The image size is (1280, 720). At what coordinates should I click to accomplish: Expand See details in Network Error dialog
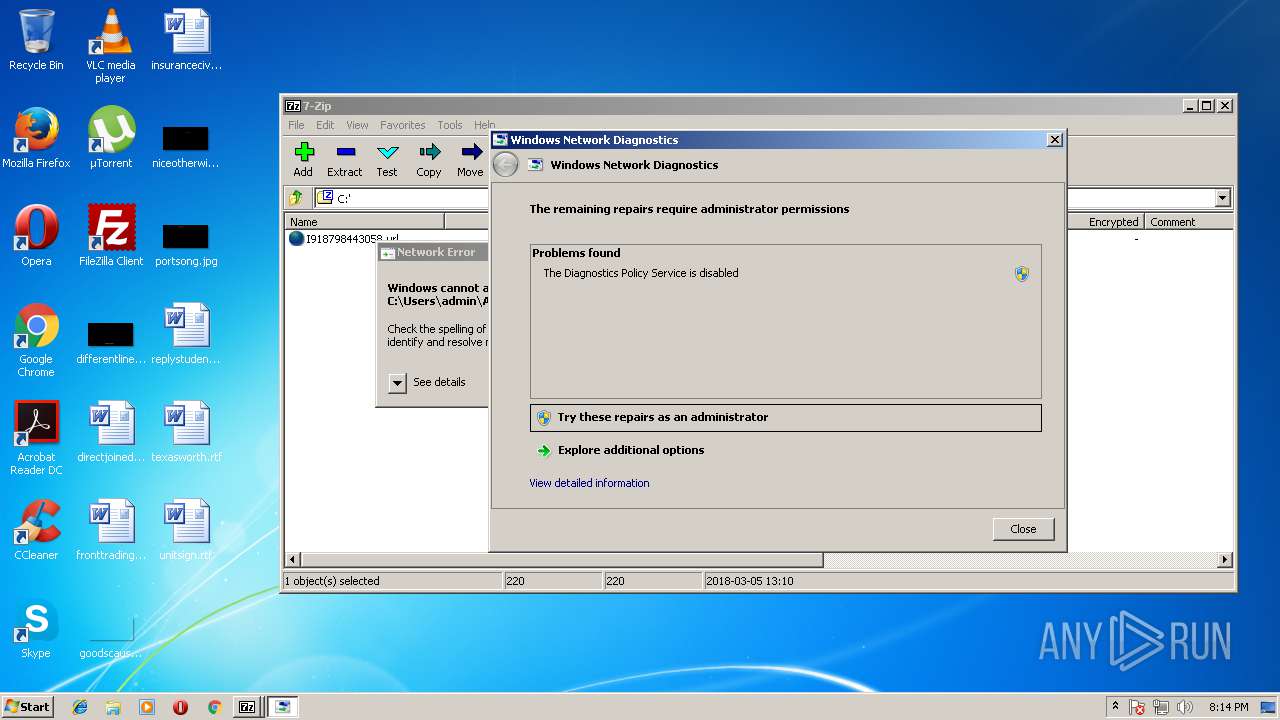coord(397,382)
